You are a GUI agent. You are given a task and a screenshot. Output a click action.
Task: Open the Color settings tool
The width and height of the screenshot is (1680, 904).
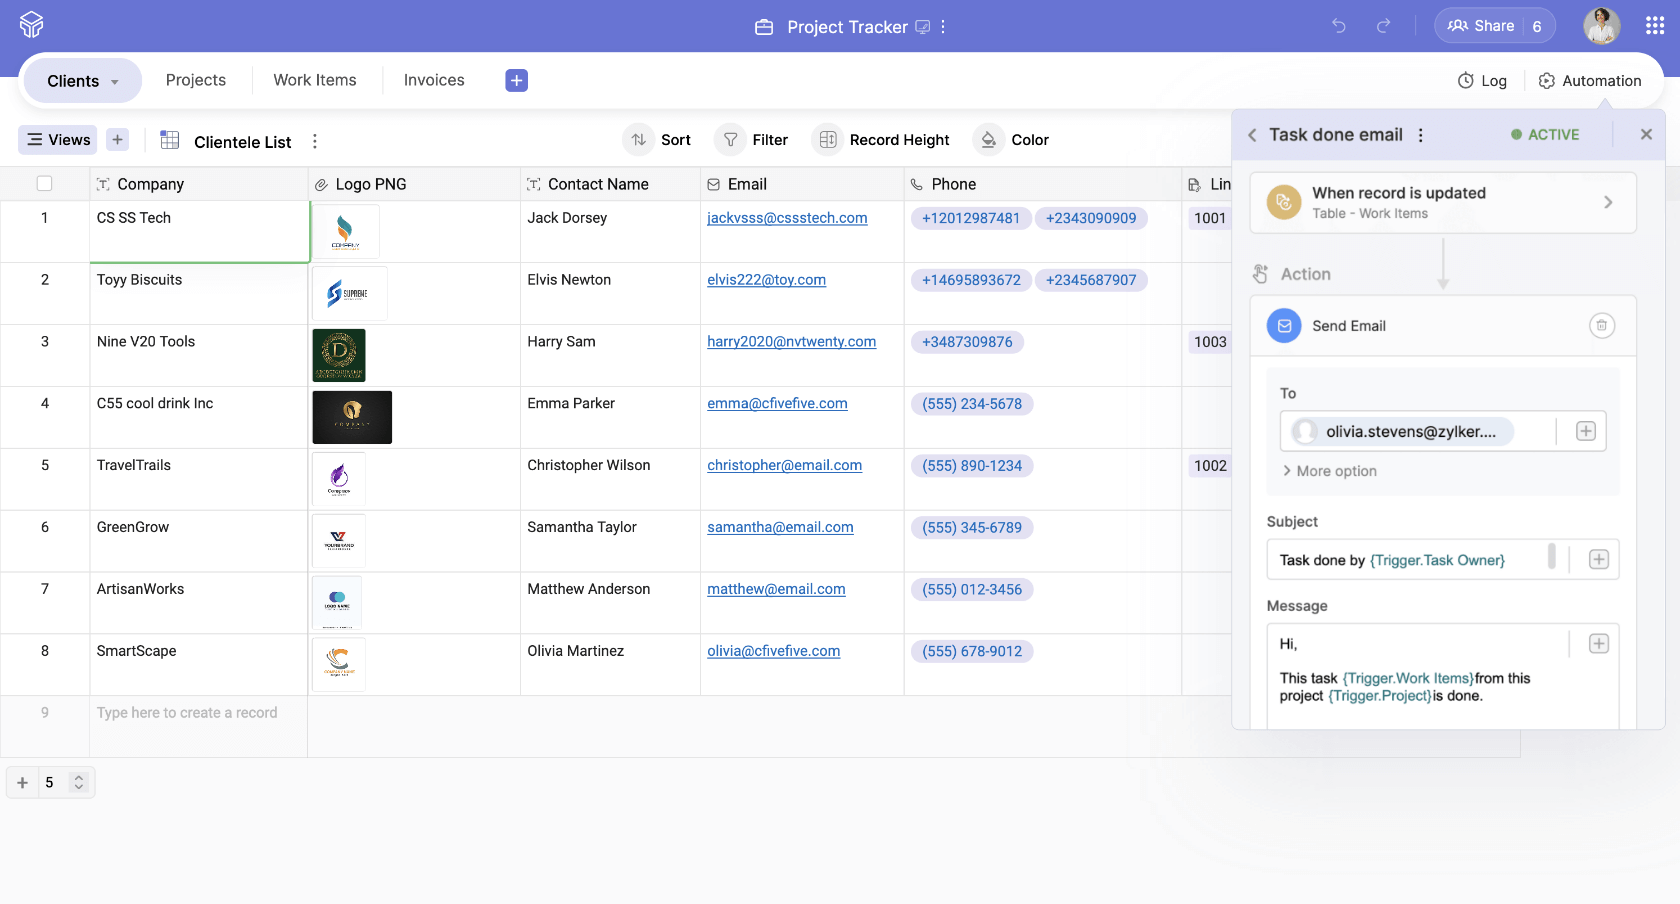[x=1012, y=140]
